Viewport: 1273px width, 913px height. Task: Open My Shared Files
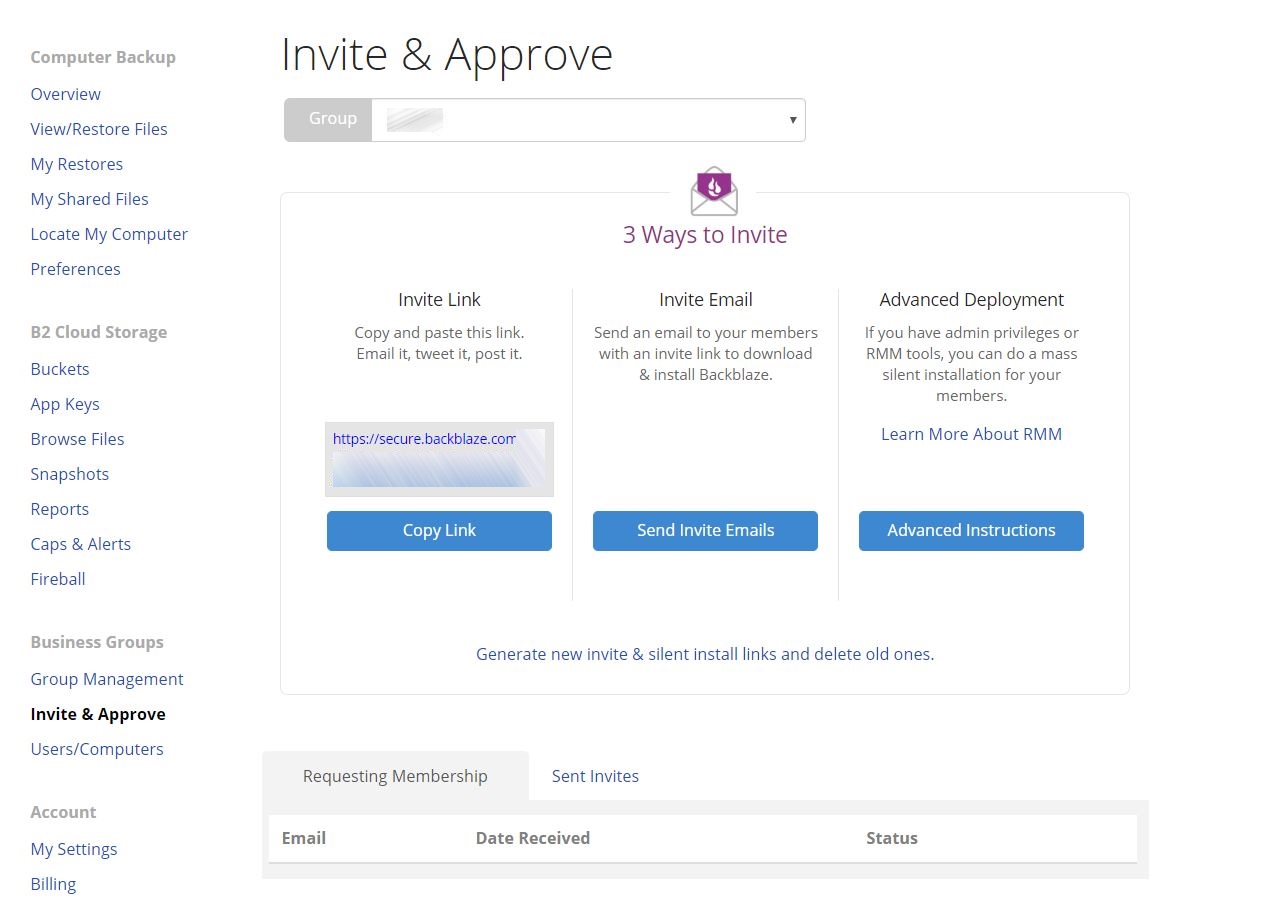tap(89, 199)
